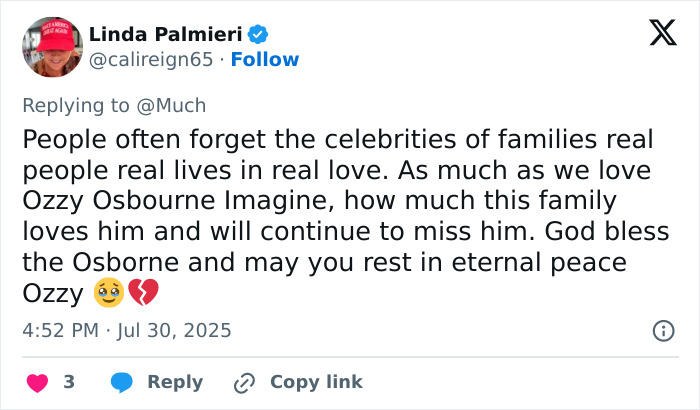Viewport: 700px width, 410px height.
Task: Follow the account via the Follow link
Action: [x=265, y=60]
